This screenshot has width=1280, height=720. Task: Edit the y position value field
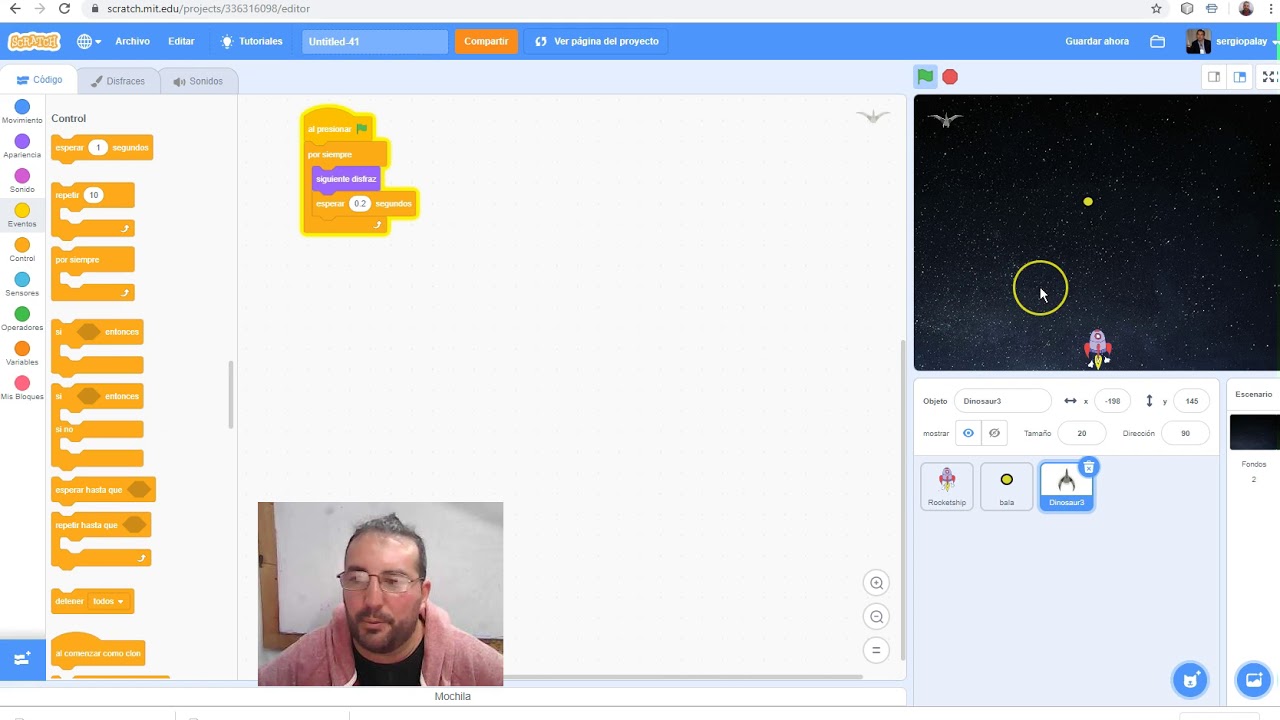tap(1191, 401)
